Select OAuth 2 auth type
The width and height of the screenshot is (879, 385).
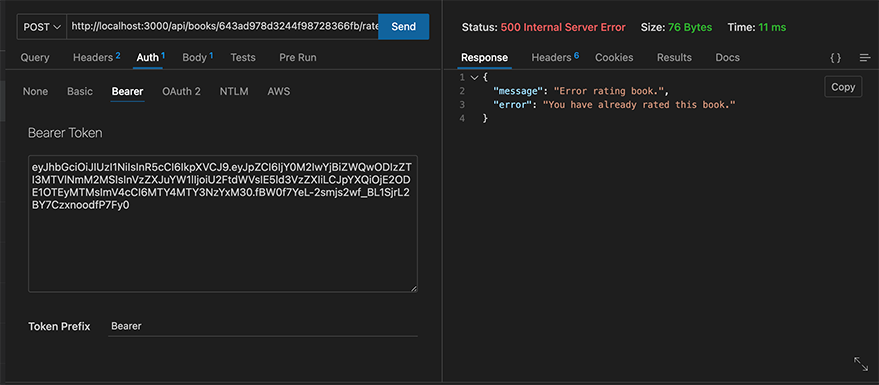coord(181,91)
